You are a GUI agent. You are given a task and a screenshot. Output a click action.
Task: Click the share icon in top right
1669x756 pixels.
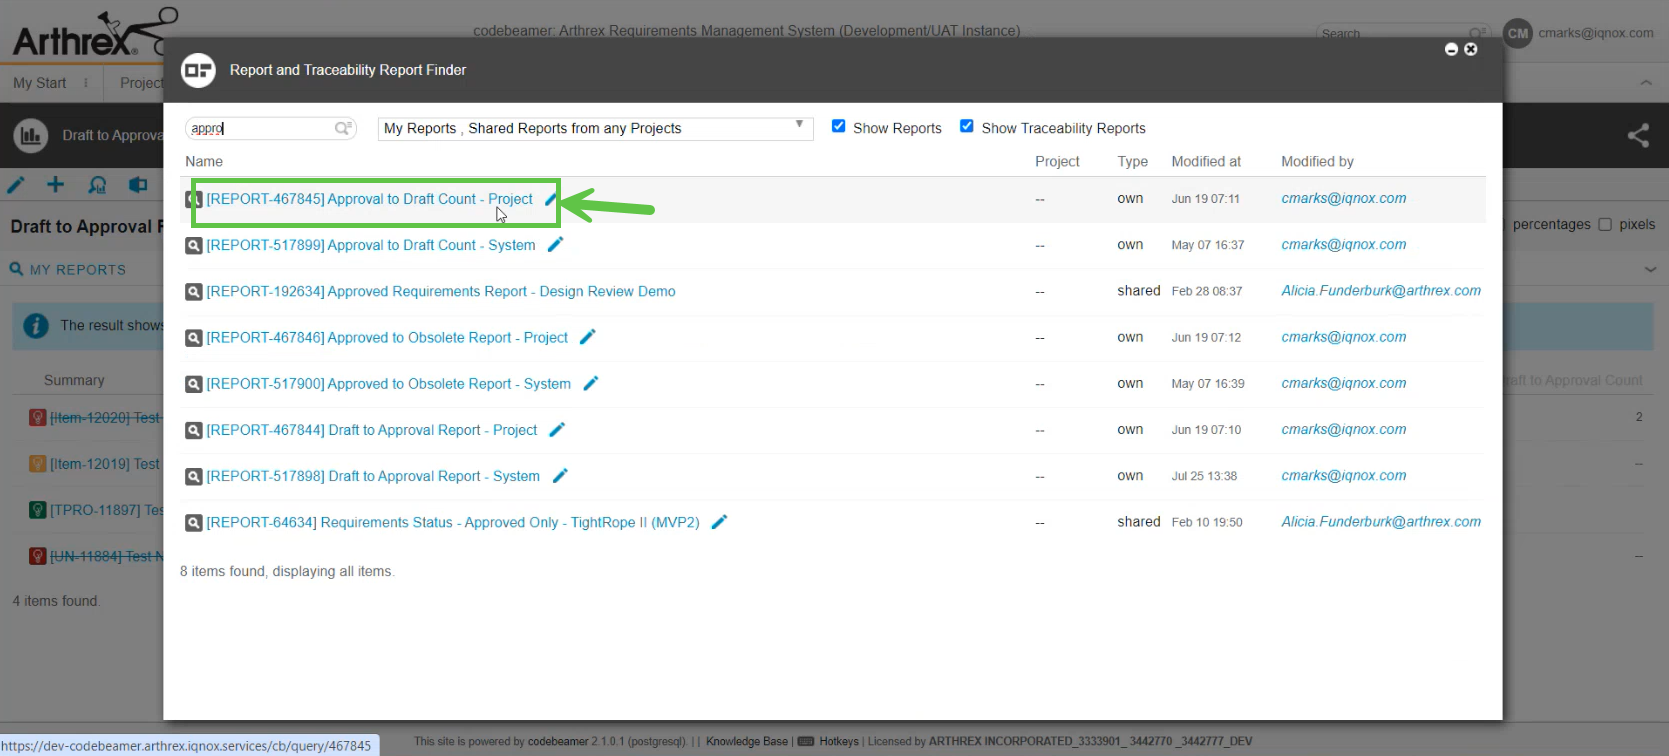tap(1638, 135)
